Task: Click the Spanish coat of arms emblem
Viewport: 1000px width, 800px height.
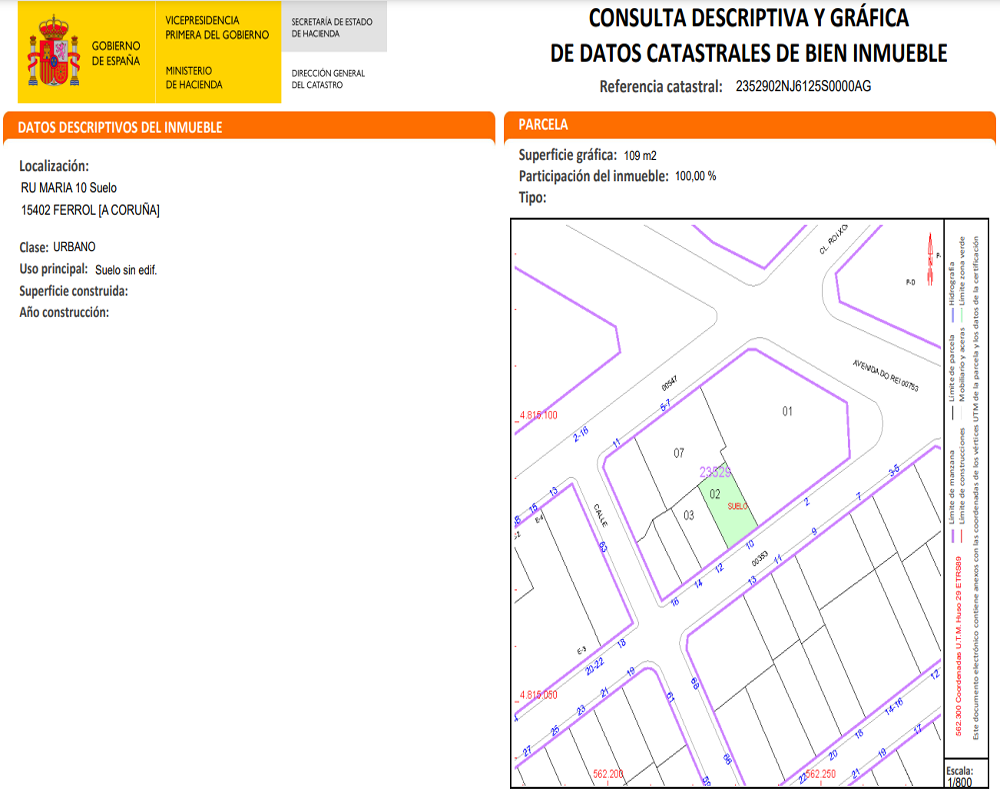Action: coord(54,52)
